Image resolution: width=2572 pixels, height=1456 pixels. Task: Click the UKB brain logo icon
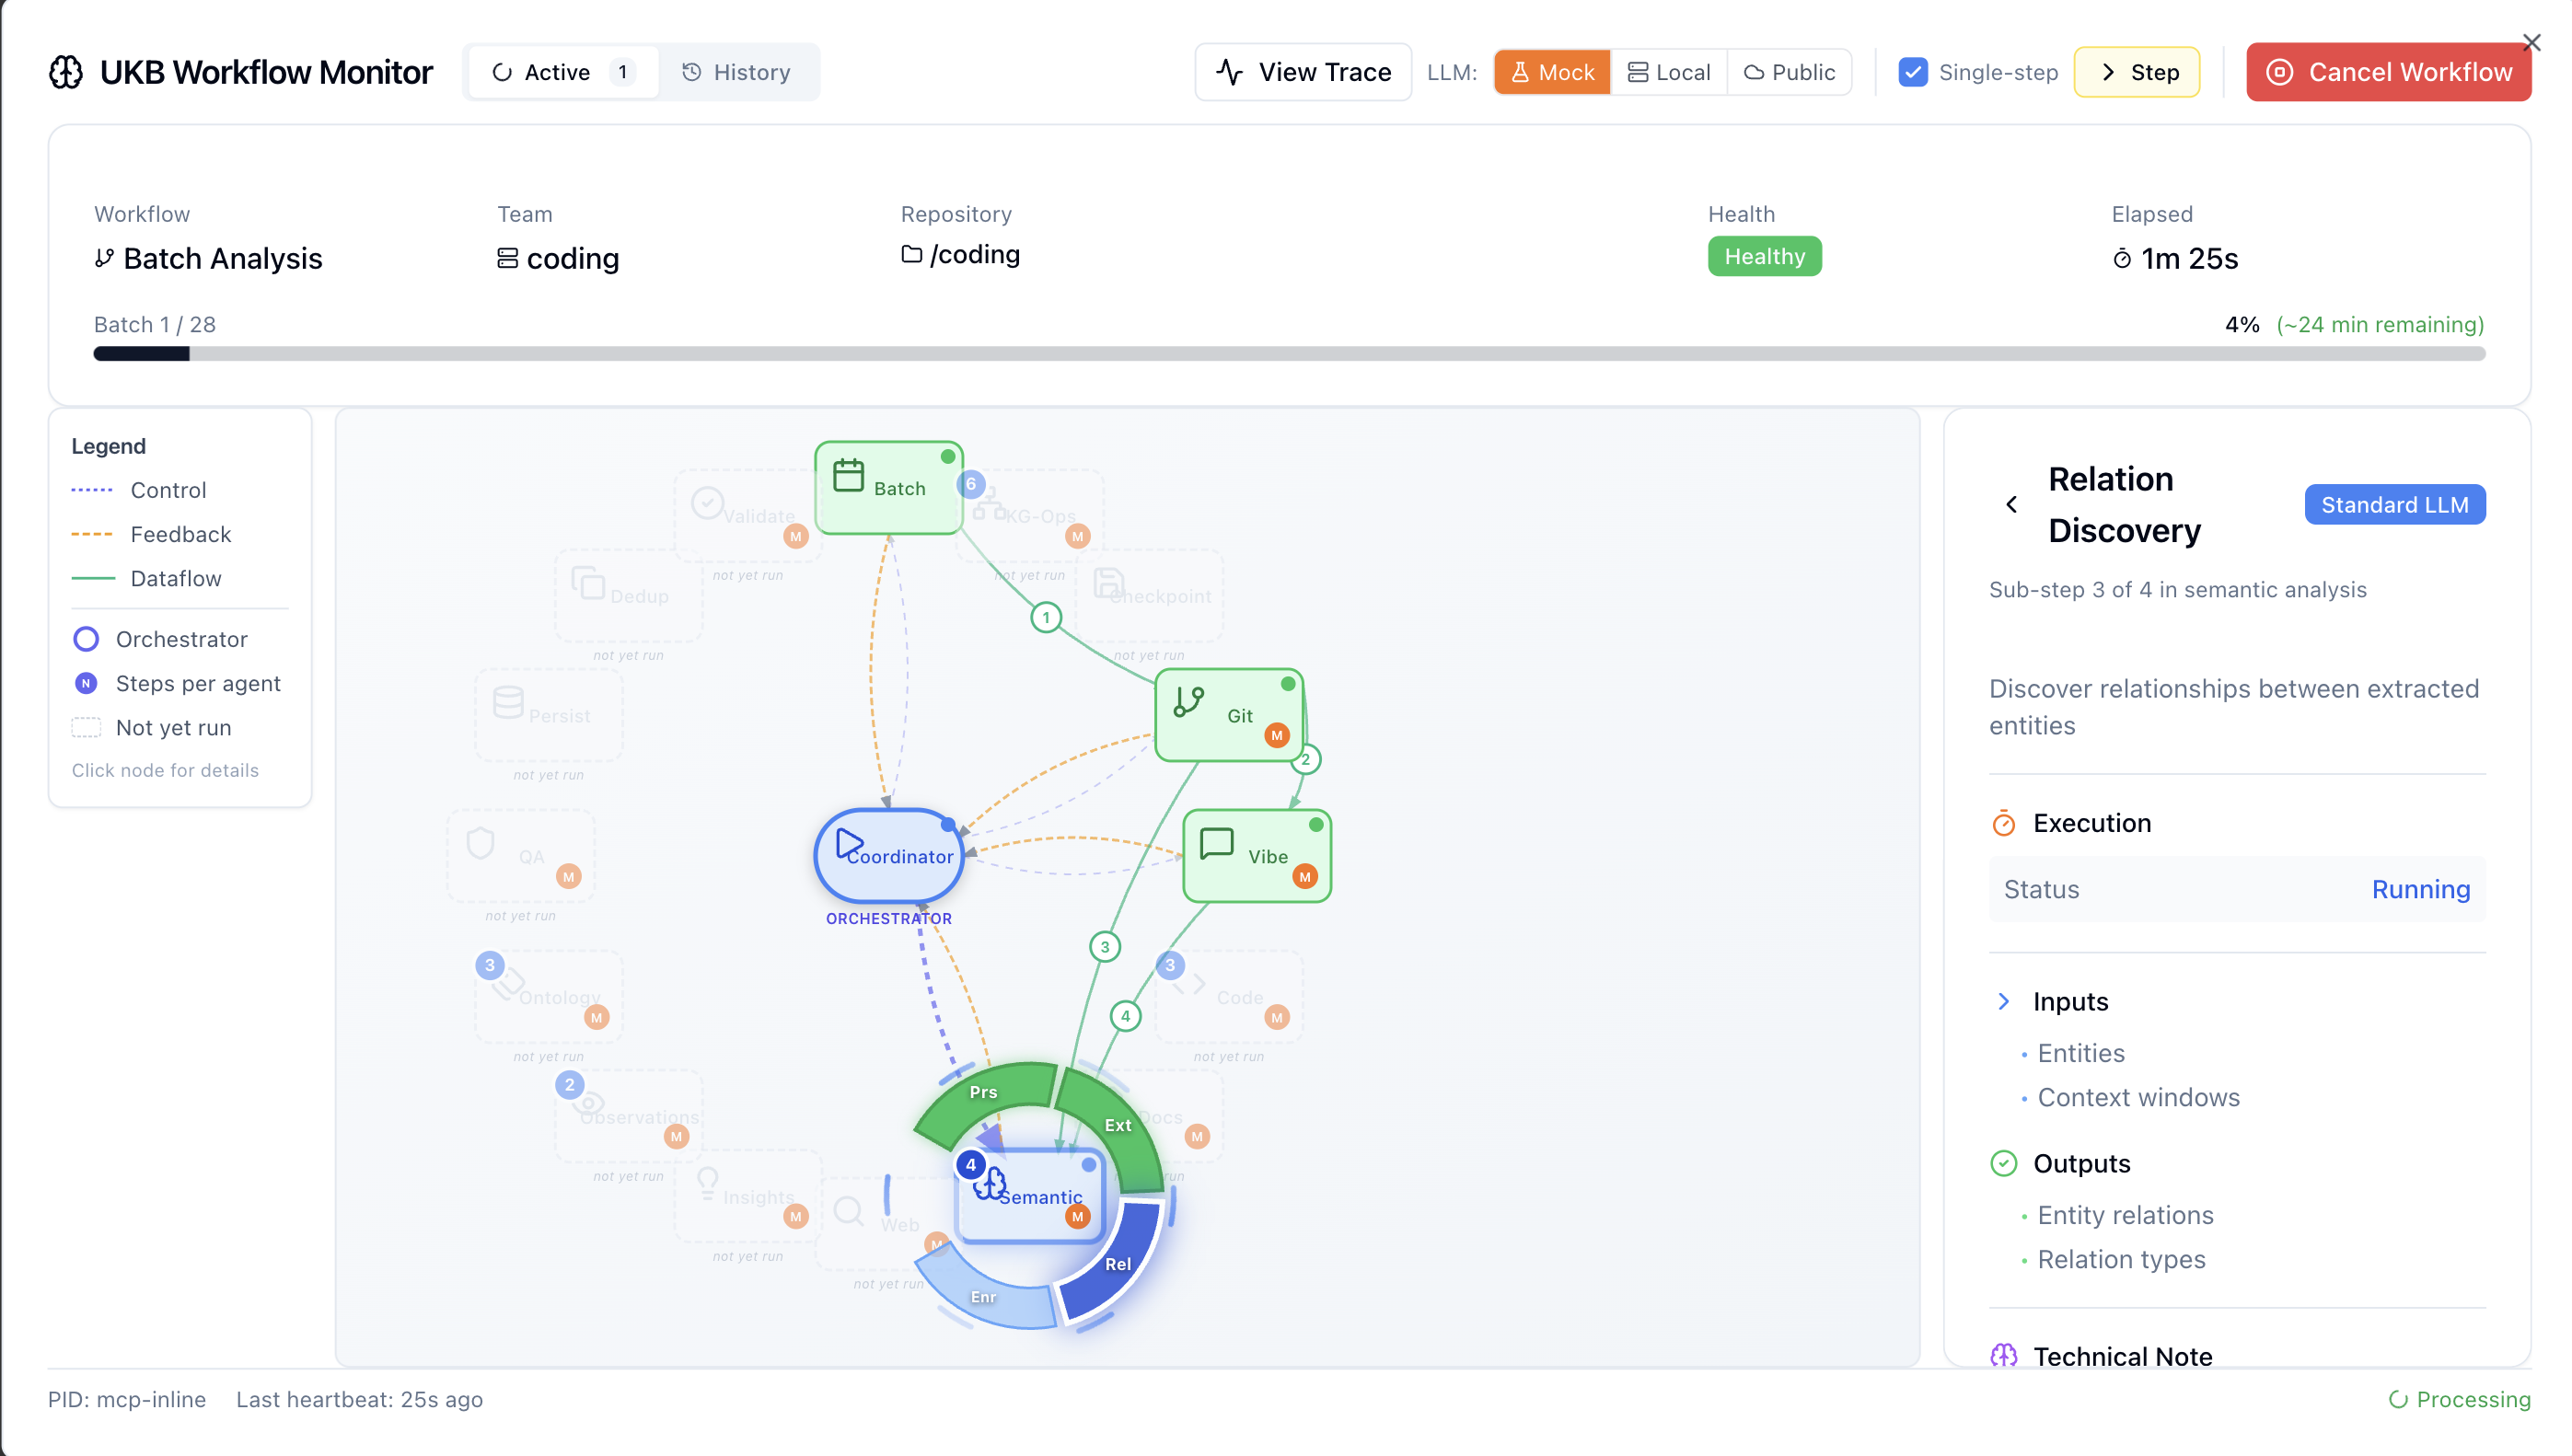tap(66, 72)
